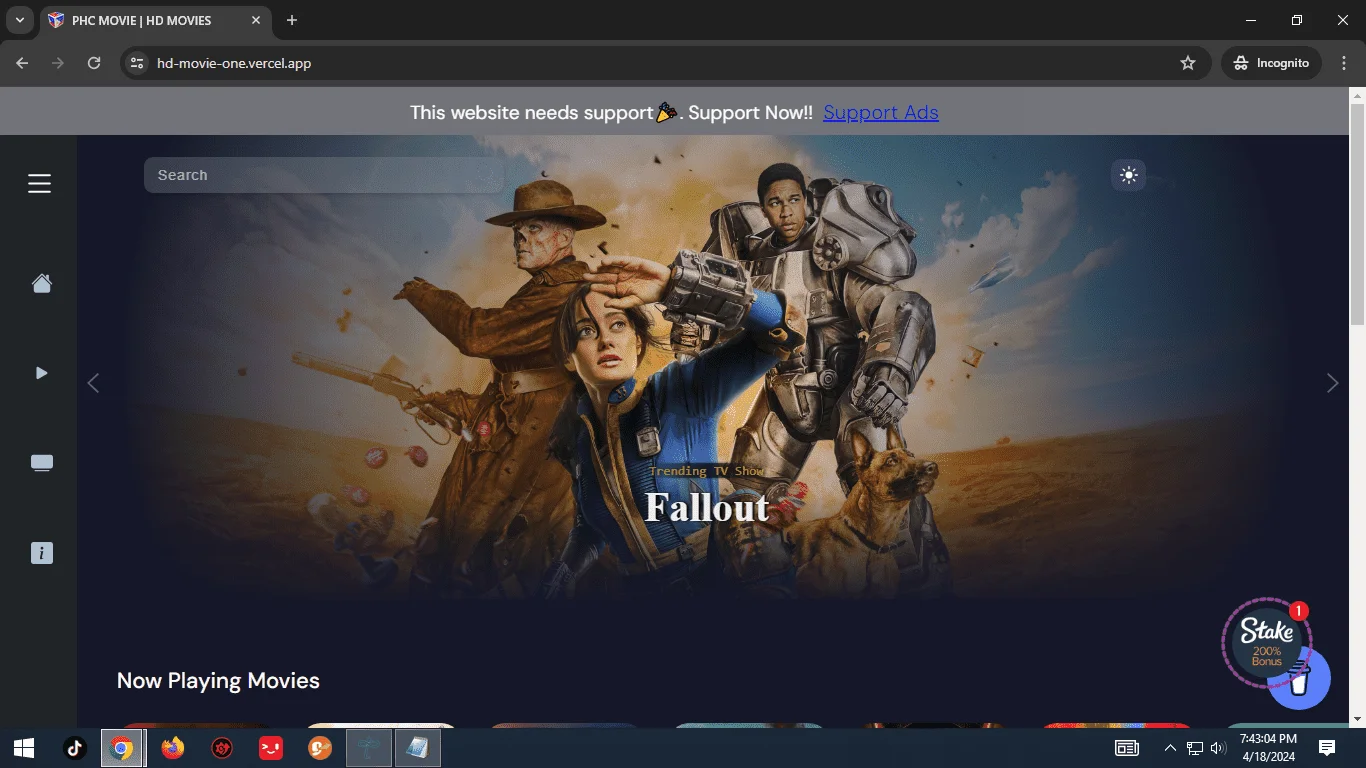Open Firefox from the taskbar
Viewport: 1366px width, 768px height.
click(x=172, y=748)
